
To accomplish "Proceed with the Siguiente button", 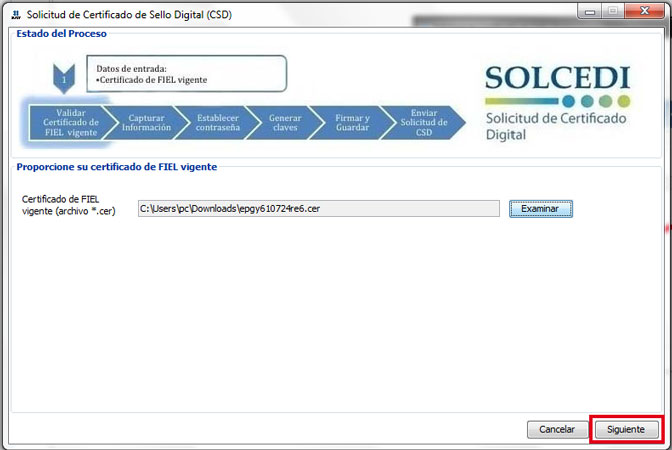I will point(626,429).
